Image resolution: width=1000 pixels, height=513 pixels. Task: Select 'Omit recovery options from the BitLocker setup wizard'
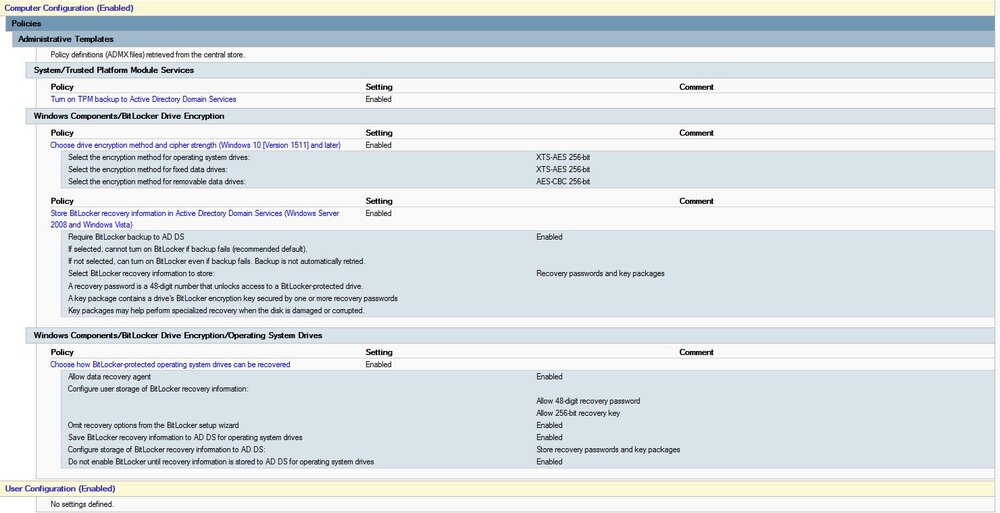154,425
